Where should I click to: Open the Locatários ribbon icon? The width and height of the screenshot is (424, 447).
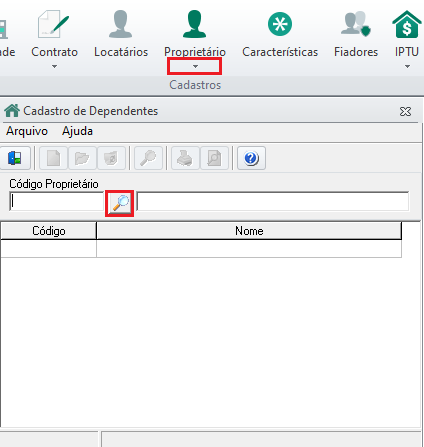point(120,24)
